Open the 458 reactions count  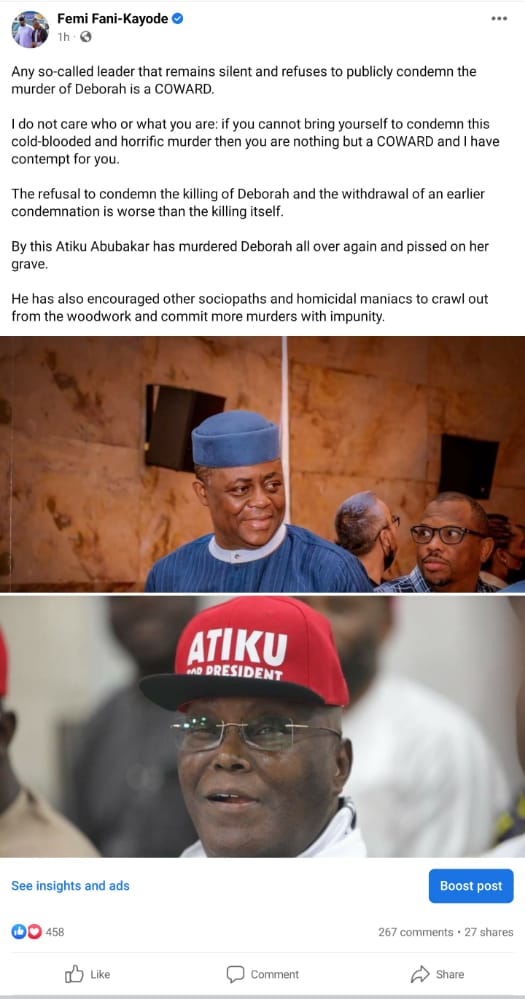coord(55,932)
